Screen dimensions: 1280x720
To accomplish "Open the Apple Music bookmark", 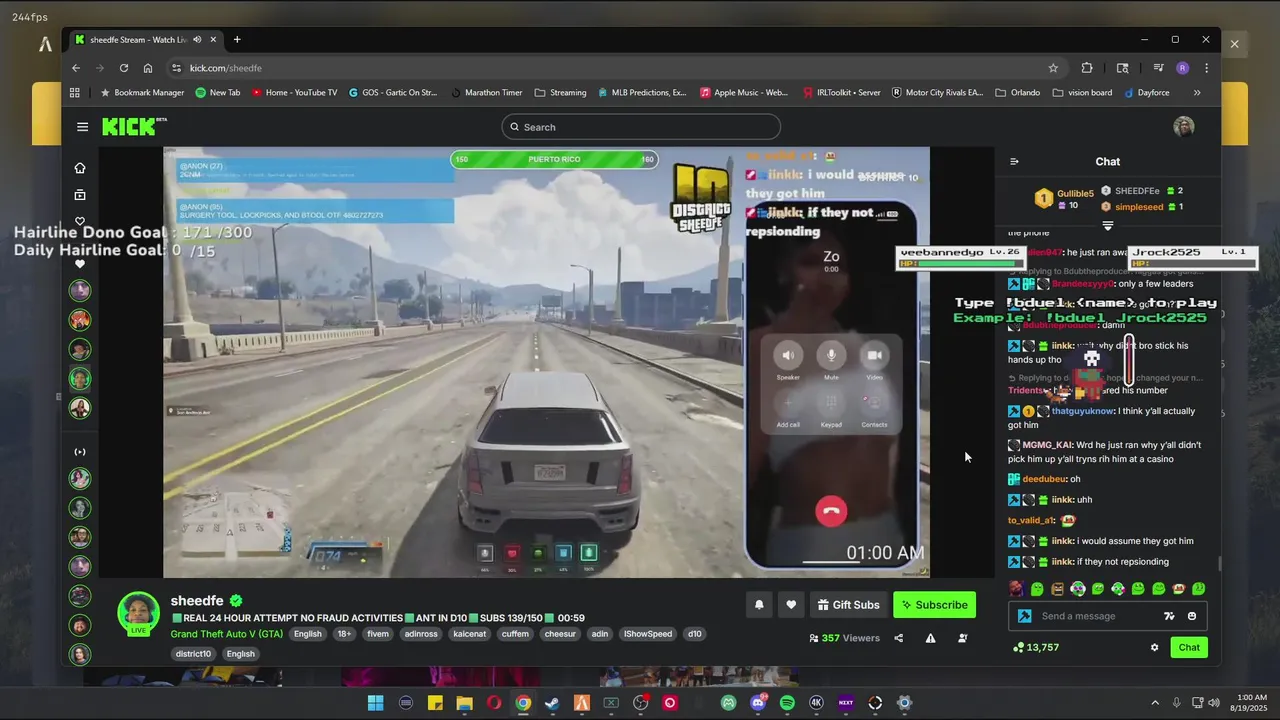I will (744, 93).
